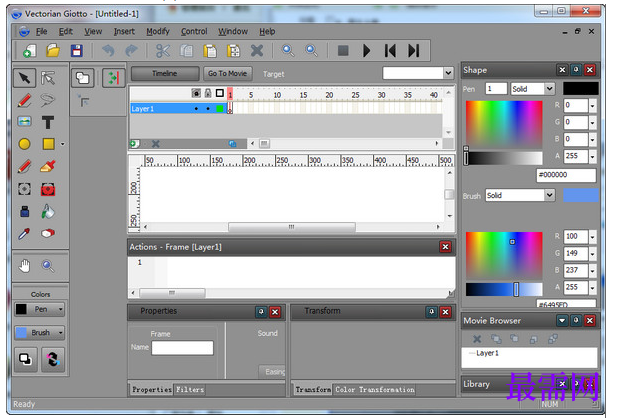Click the Go To Movie button
Screen dimensions: 618x418
click(227, 74)
